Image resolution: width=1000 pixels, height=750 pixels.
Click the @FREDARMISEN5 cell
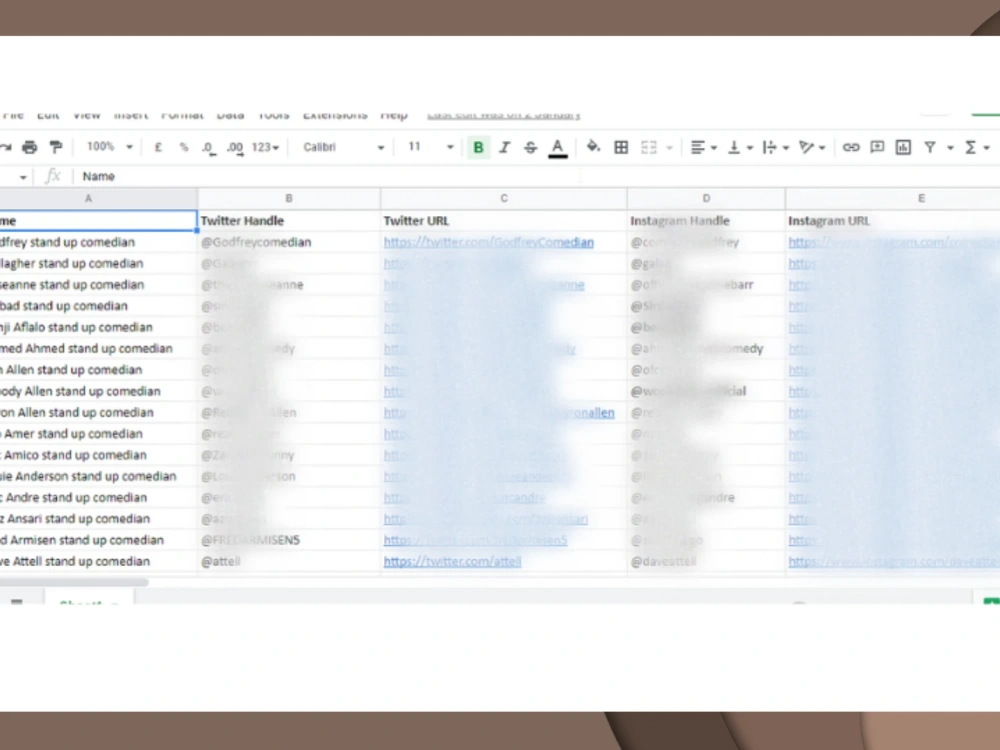(x=289, y=540)
